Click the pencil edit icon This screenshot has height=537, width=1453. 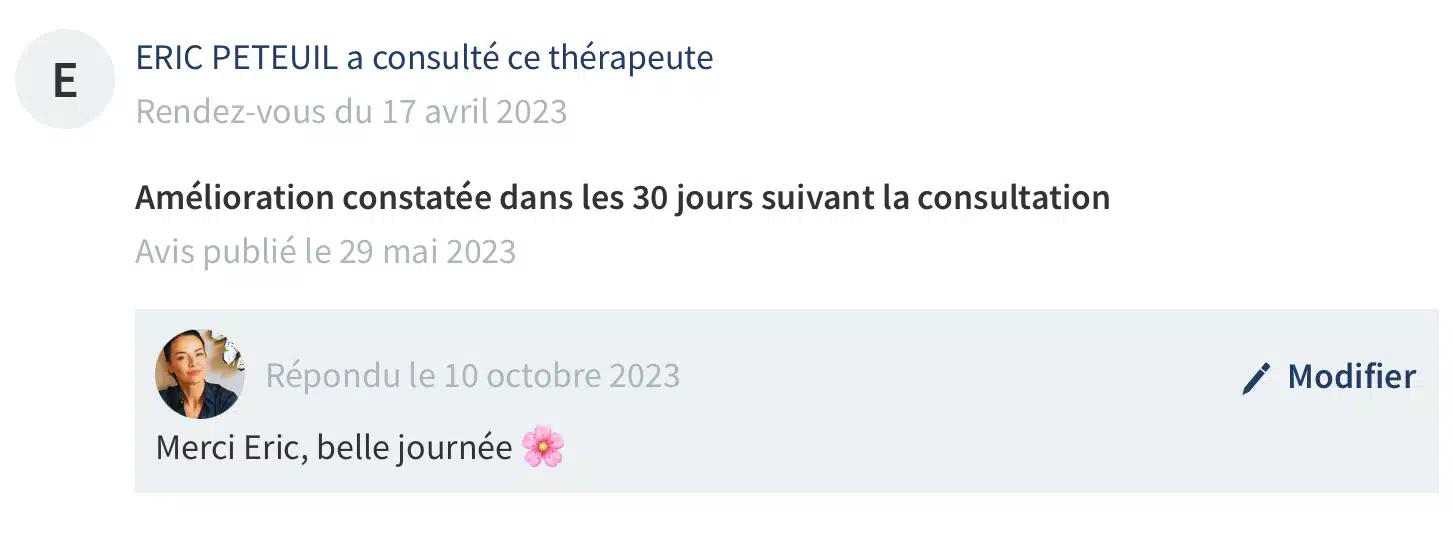point(1256,378)
